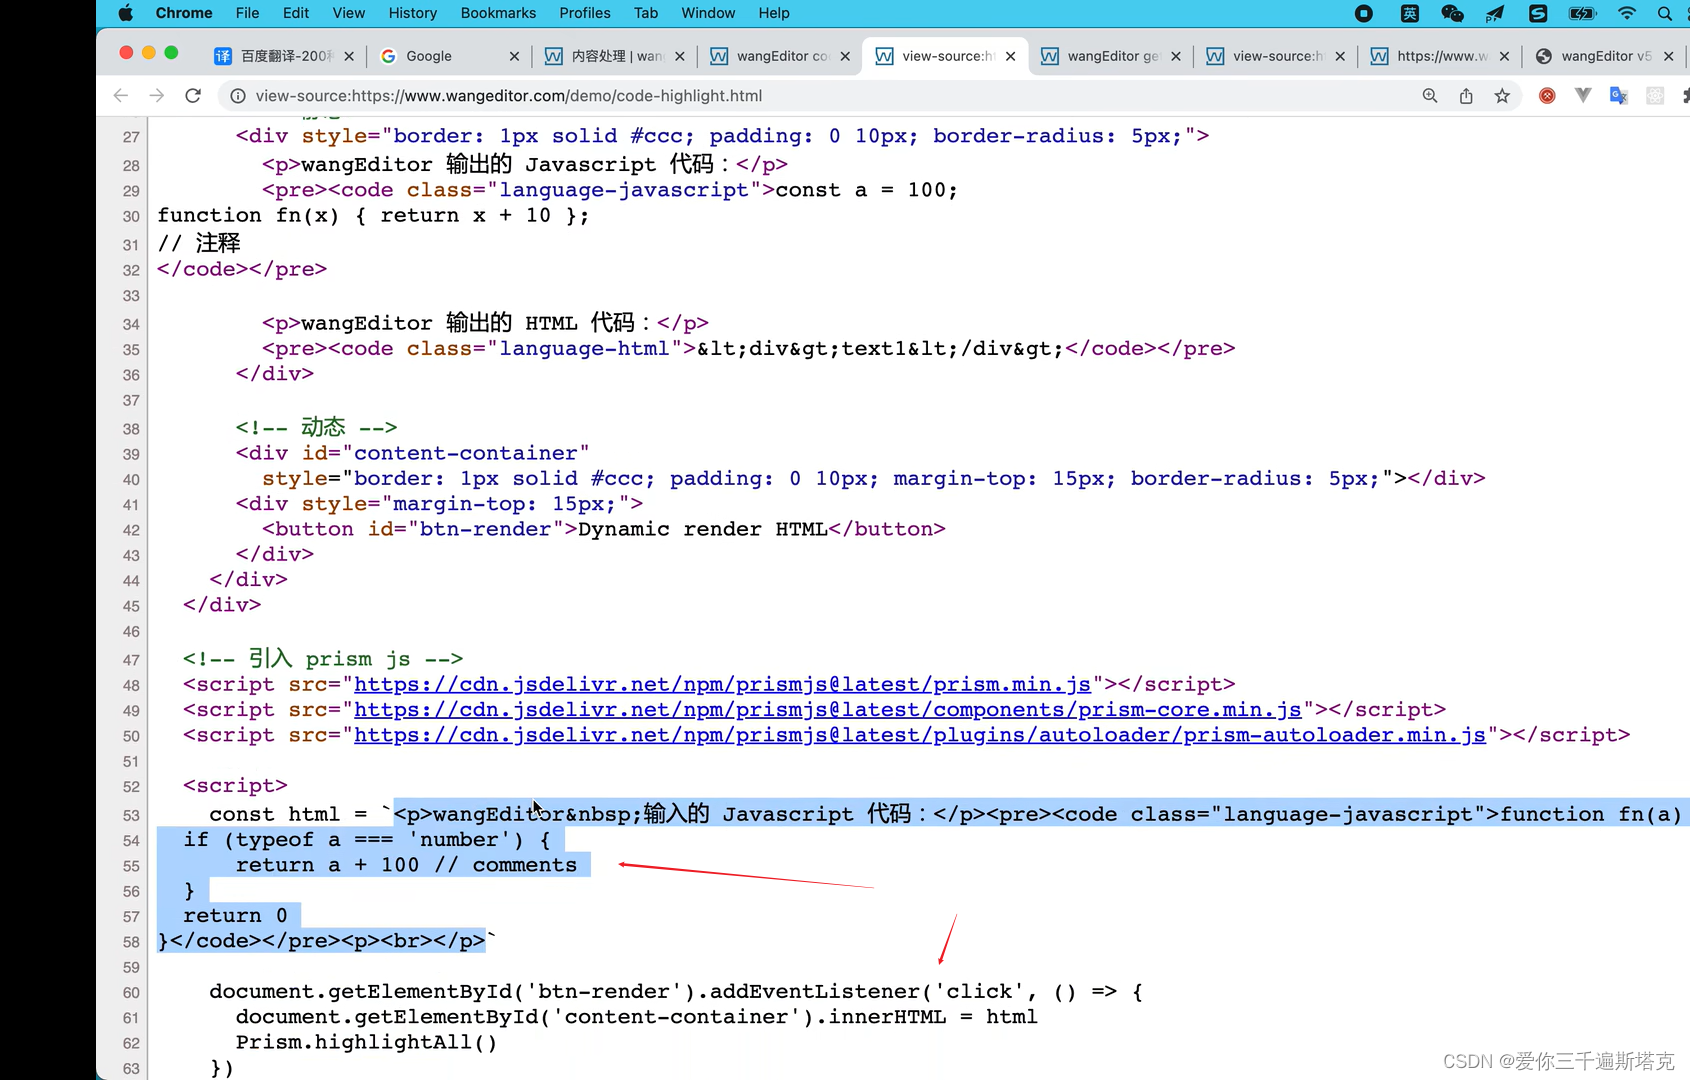This screenshot has width=1690, height=1080.
Task: Click the screen recording stop icon in menu bar
Action: coord(1363,13)
